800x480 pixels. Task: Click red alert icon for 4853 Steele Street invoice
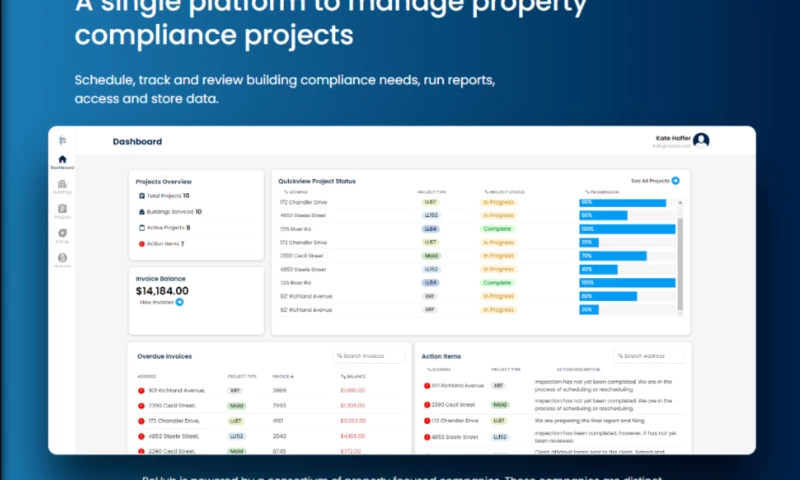141,437
